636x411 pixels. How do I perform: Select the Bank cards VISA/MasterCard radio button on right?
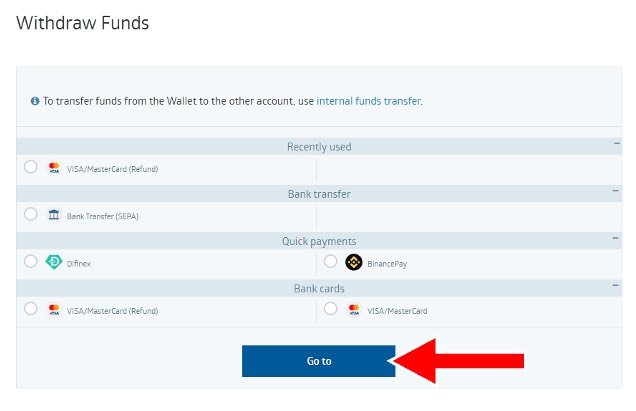[x=331, y=309]
